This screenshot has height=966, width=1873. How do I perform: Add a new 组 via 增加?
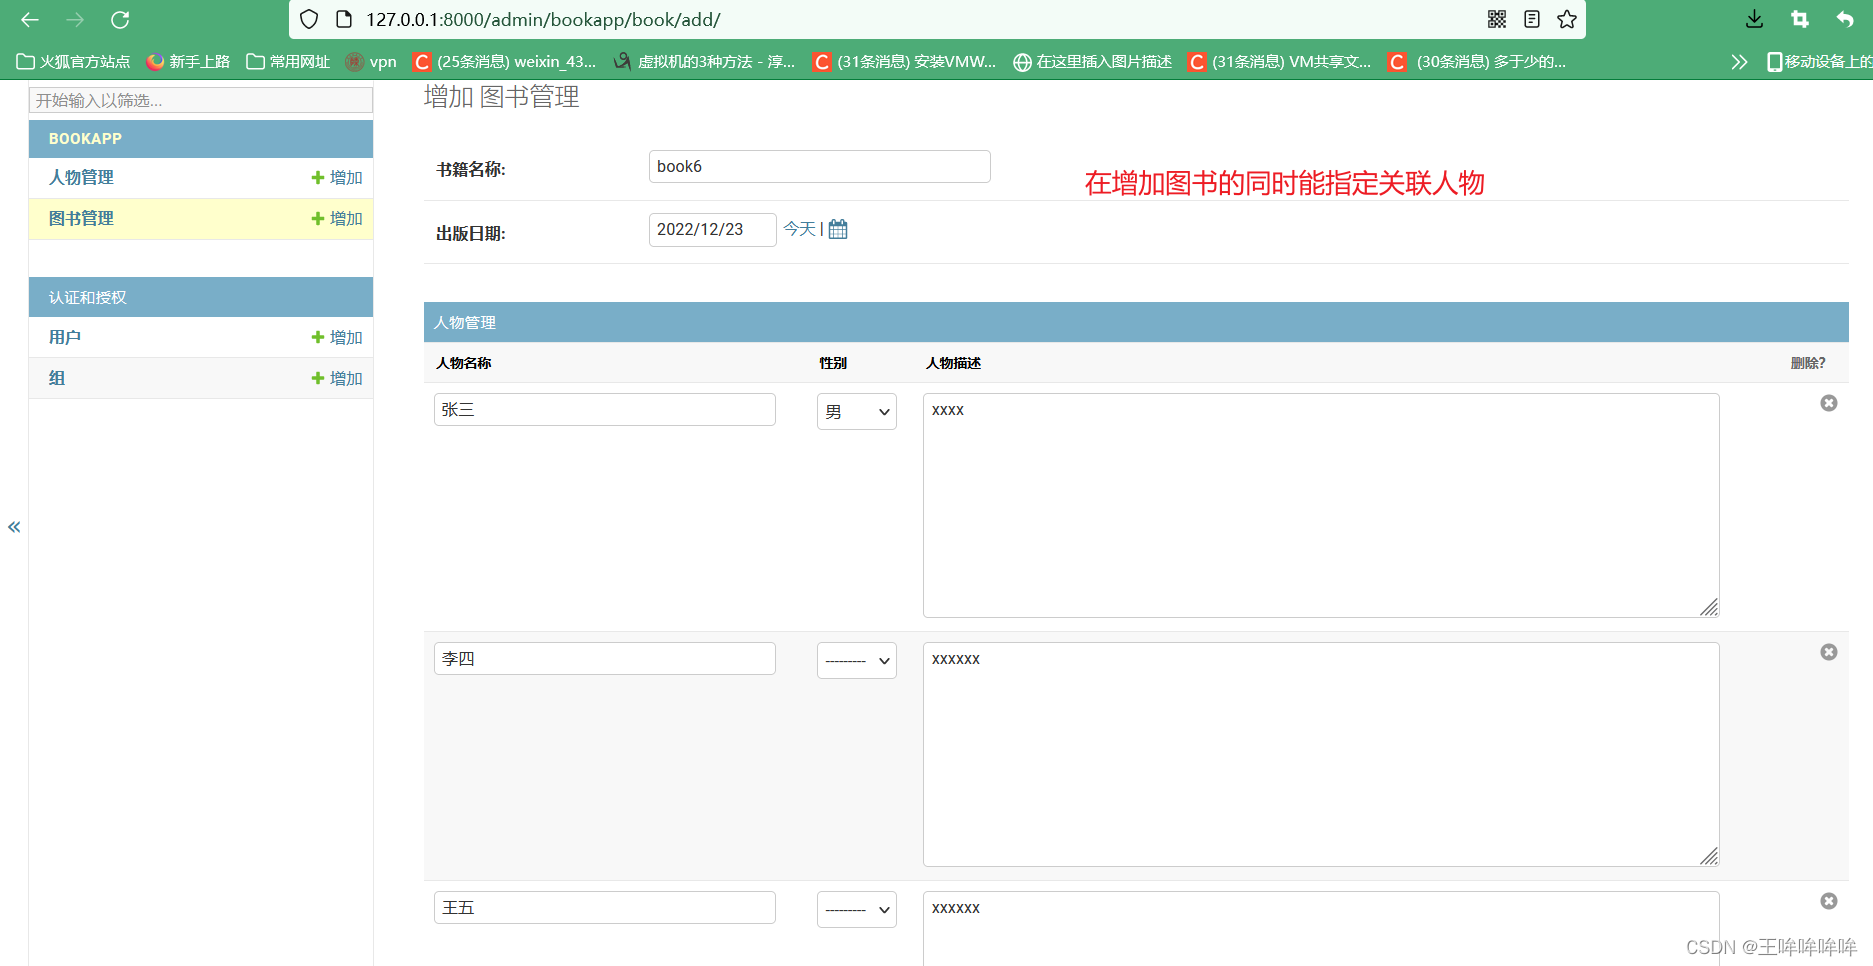tap(337, 378)
